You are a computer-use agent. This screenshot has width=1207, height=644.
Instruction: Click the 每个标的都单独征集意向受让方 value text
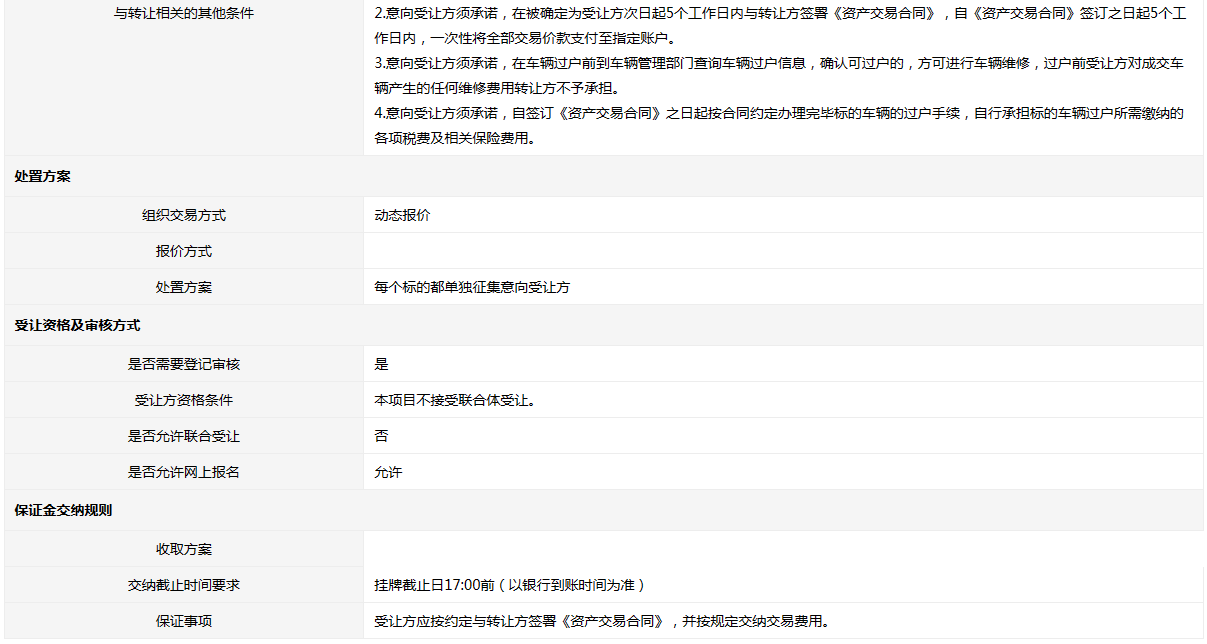tap(472, 287)
